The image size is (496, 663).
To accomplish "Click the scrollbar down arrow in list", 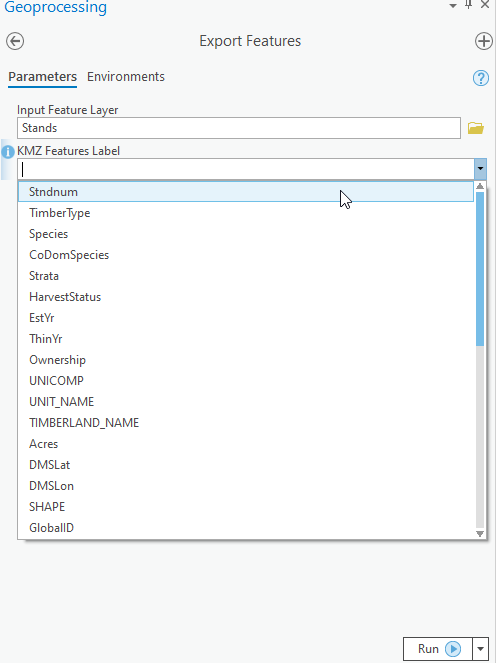I will 480,534.
